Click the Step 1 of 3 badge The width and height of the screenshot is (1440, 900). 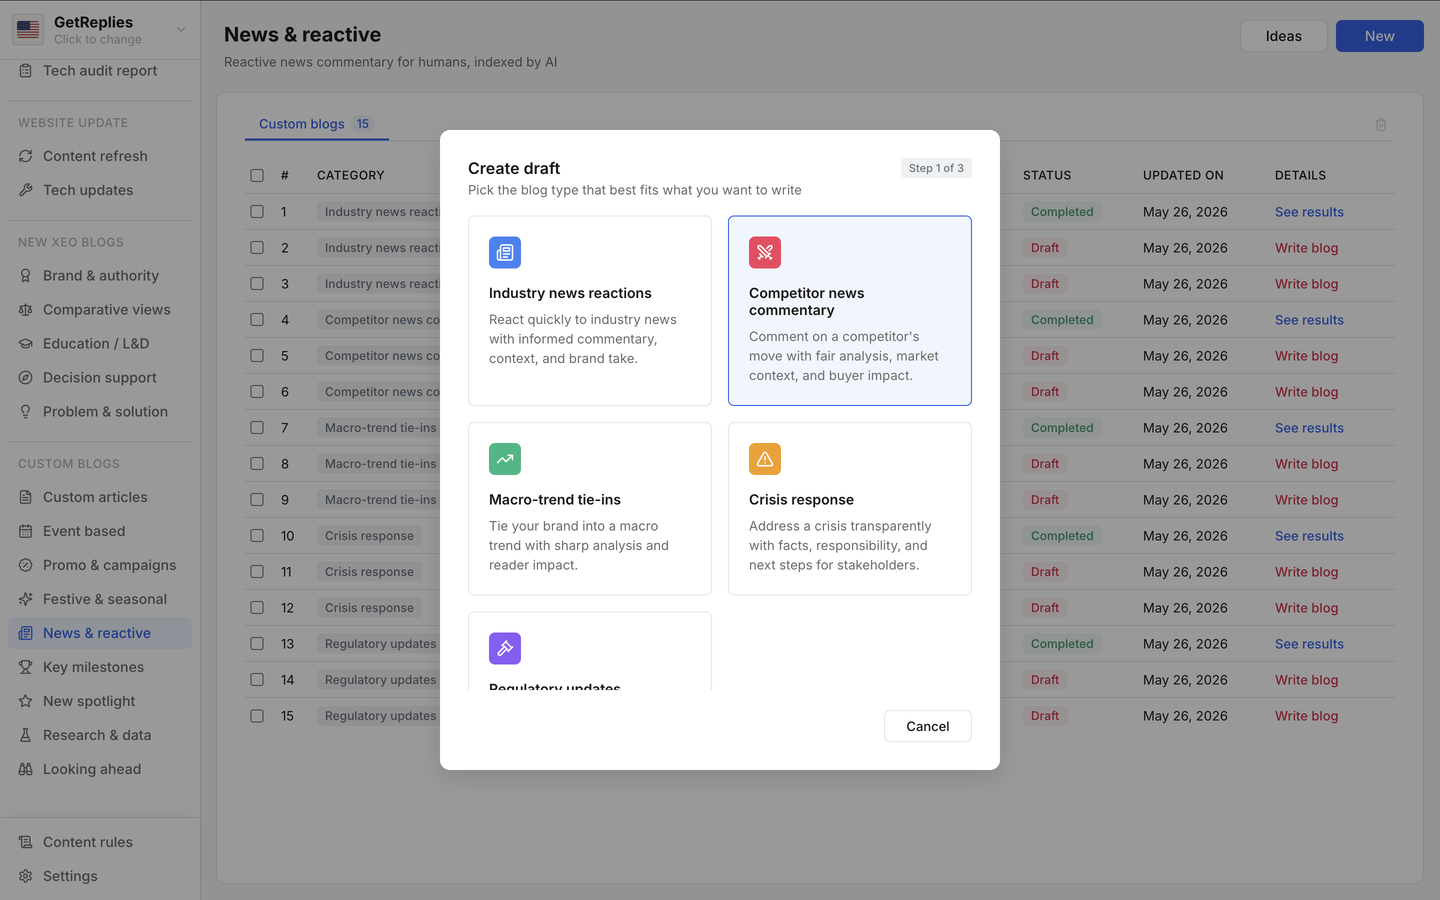click(936, 168)
